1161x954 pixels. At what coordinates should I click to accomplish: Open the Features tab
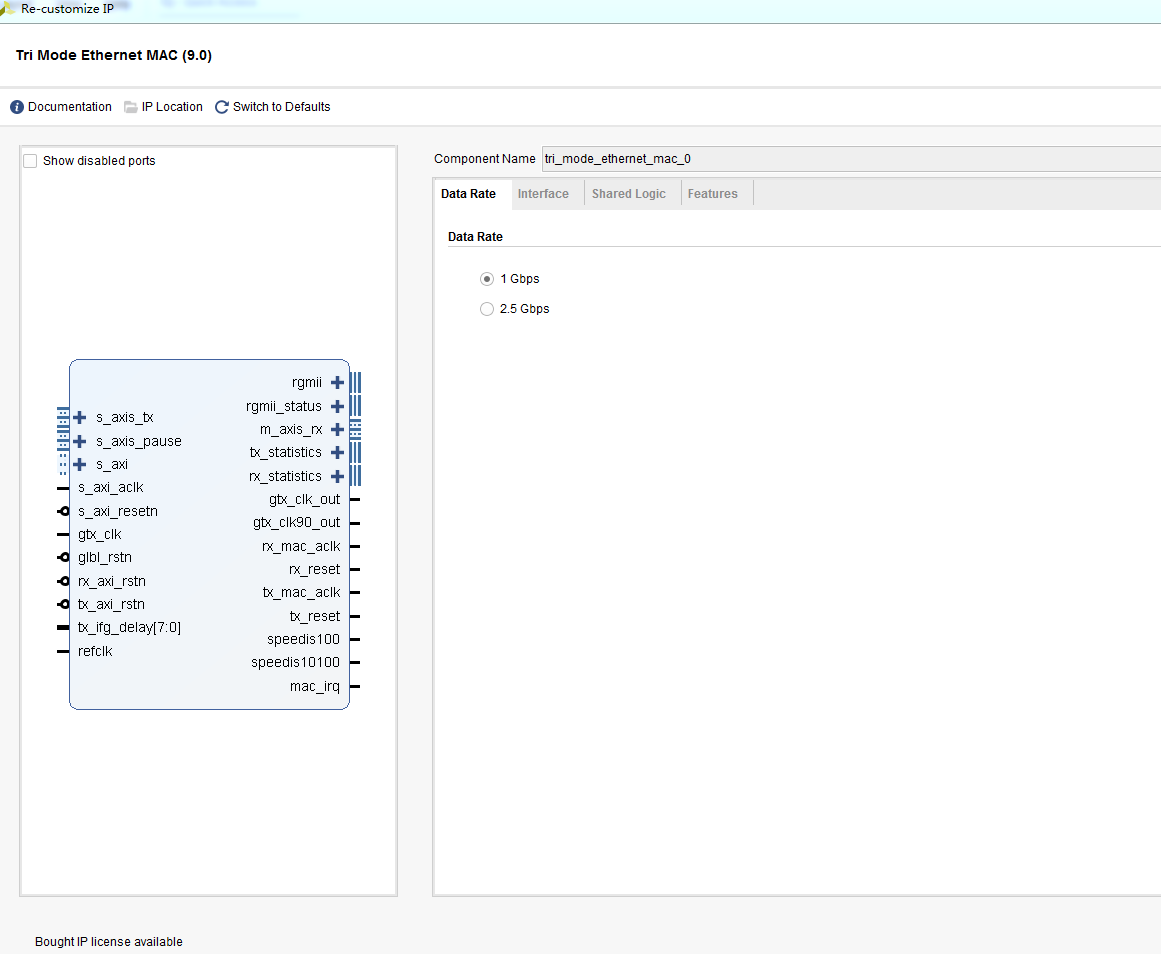point(712,194)
